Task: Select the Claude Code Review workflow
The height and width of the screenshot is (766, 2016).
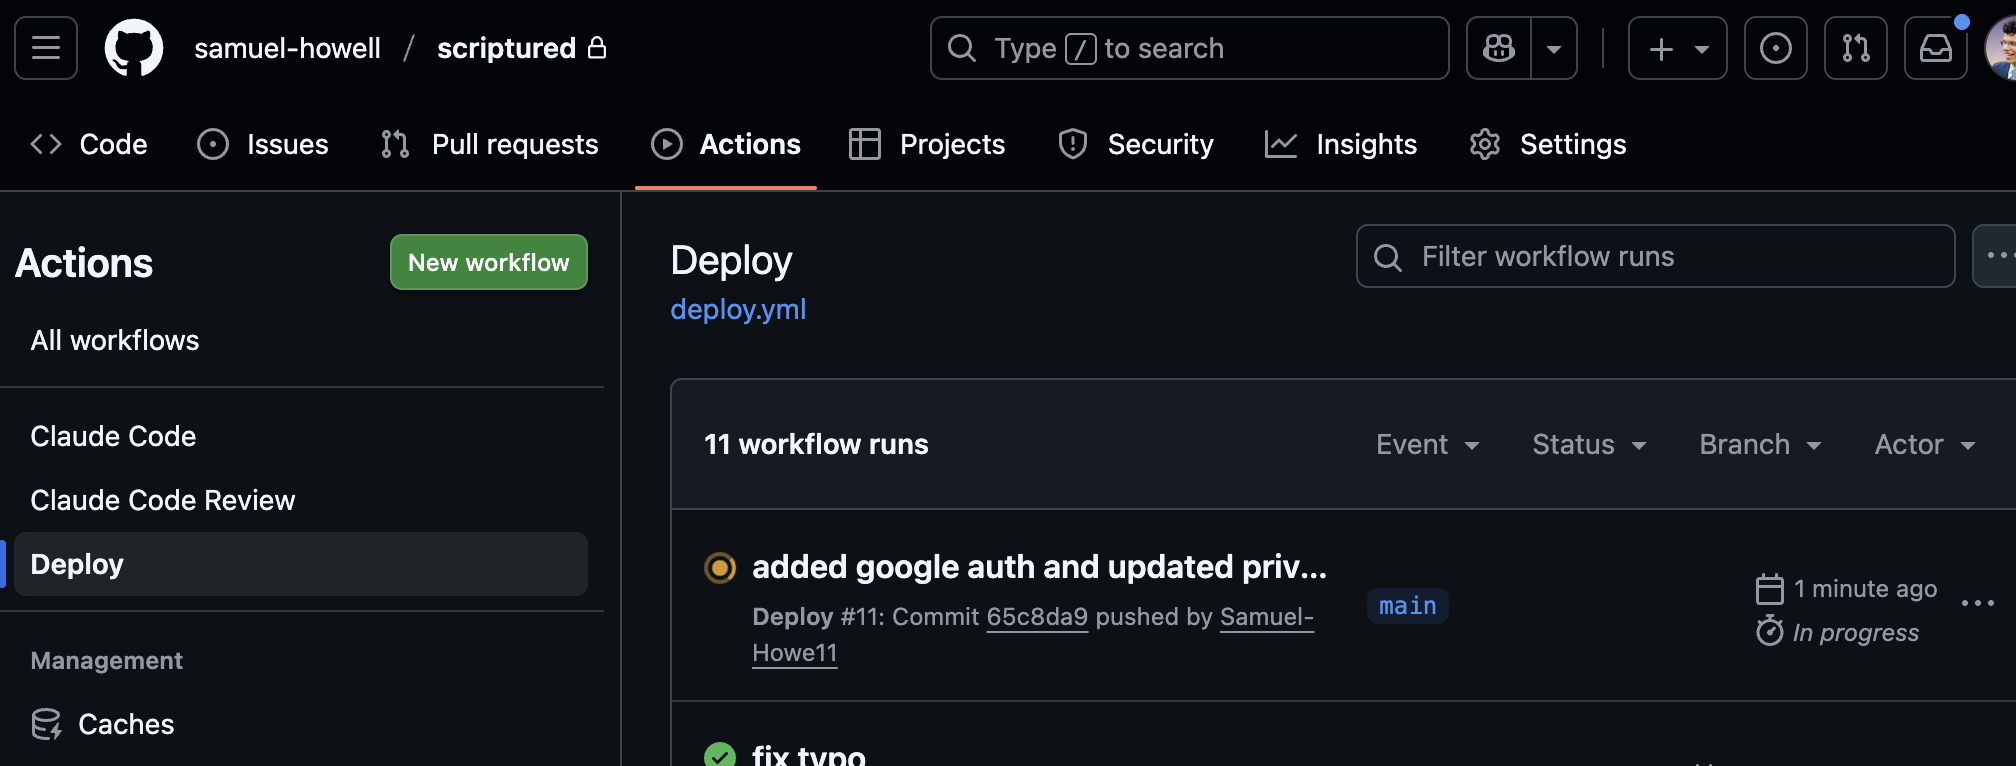Action: (163, 500)
